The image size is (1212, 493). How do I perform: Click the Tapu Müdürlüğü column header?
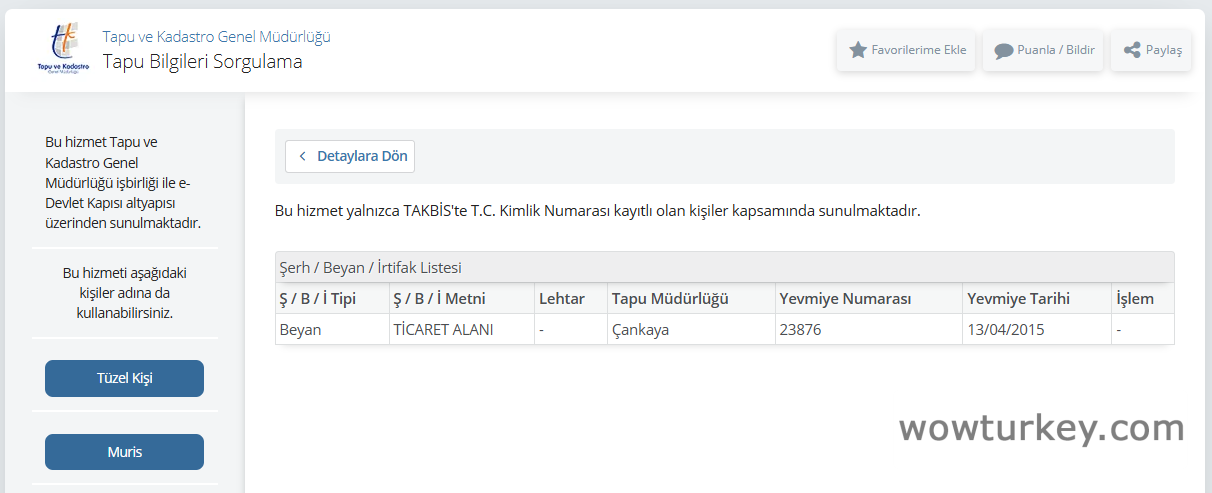(x=670, y=299)
